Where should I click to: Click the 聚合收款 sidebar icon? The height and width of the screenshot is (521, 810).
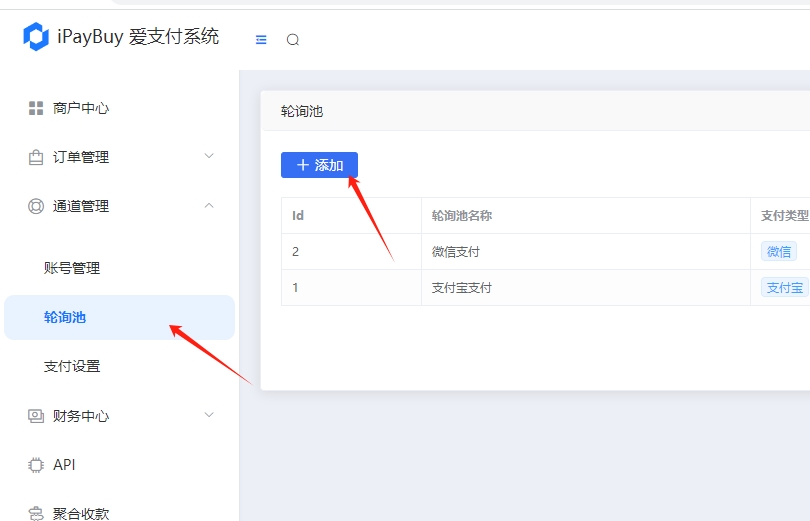coord(36,513)
